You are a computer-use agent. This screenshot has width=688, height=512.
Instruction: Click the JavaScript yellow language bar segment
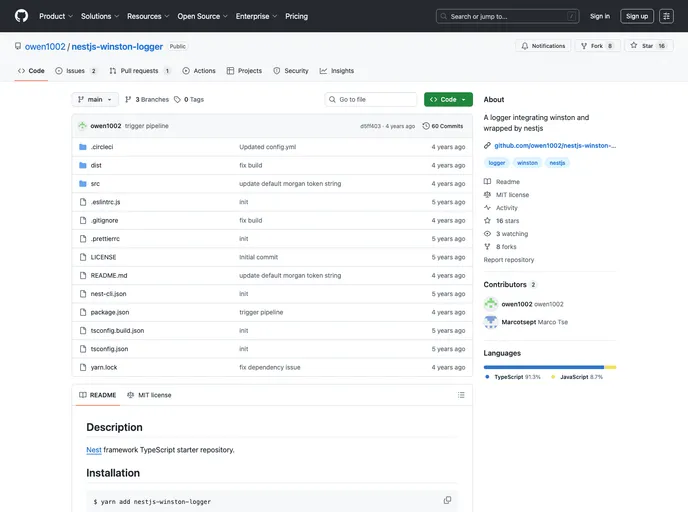point(610,367)
